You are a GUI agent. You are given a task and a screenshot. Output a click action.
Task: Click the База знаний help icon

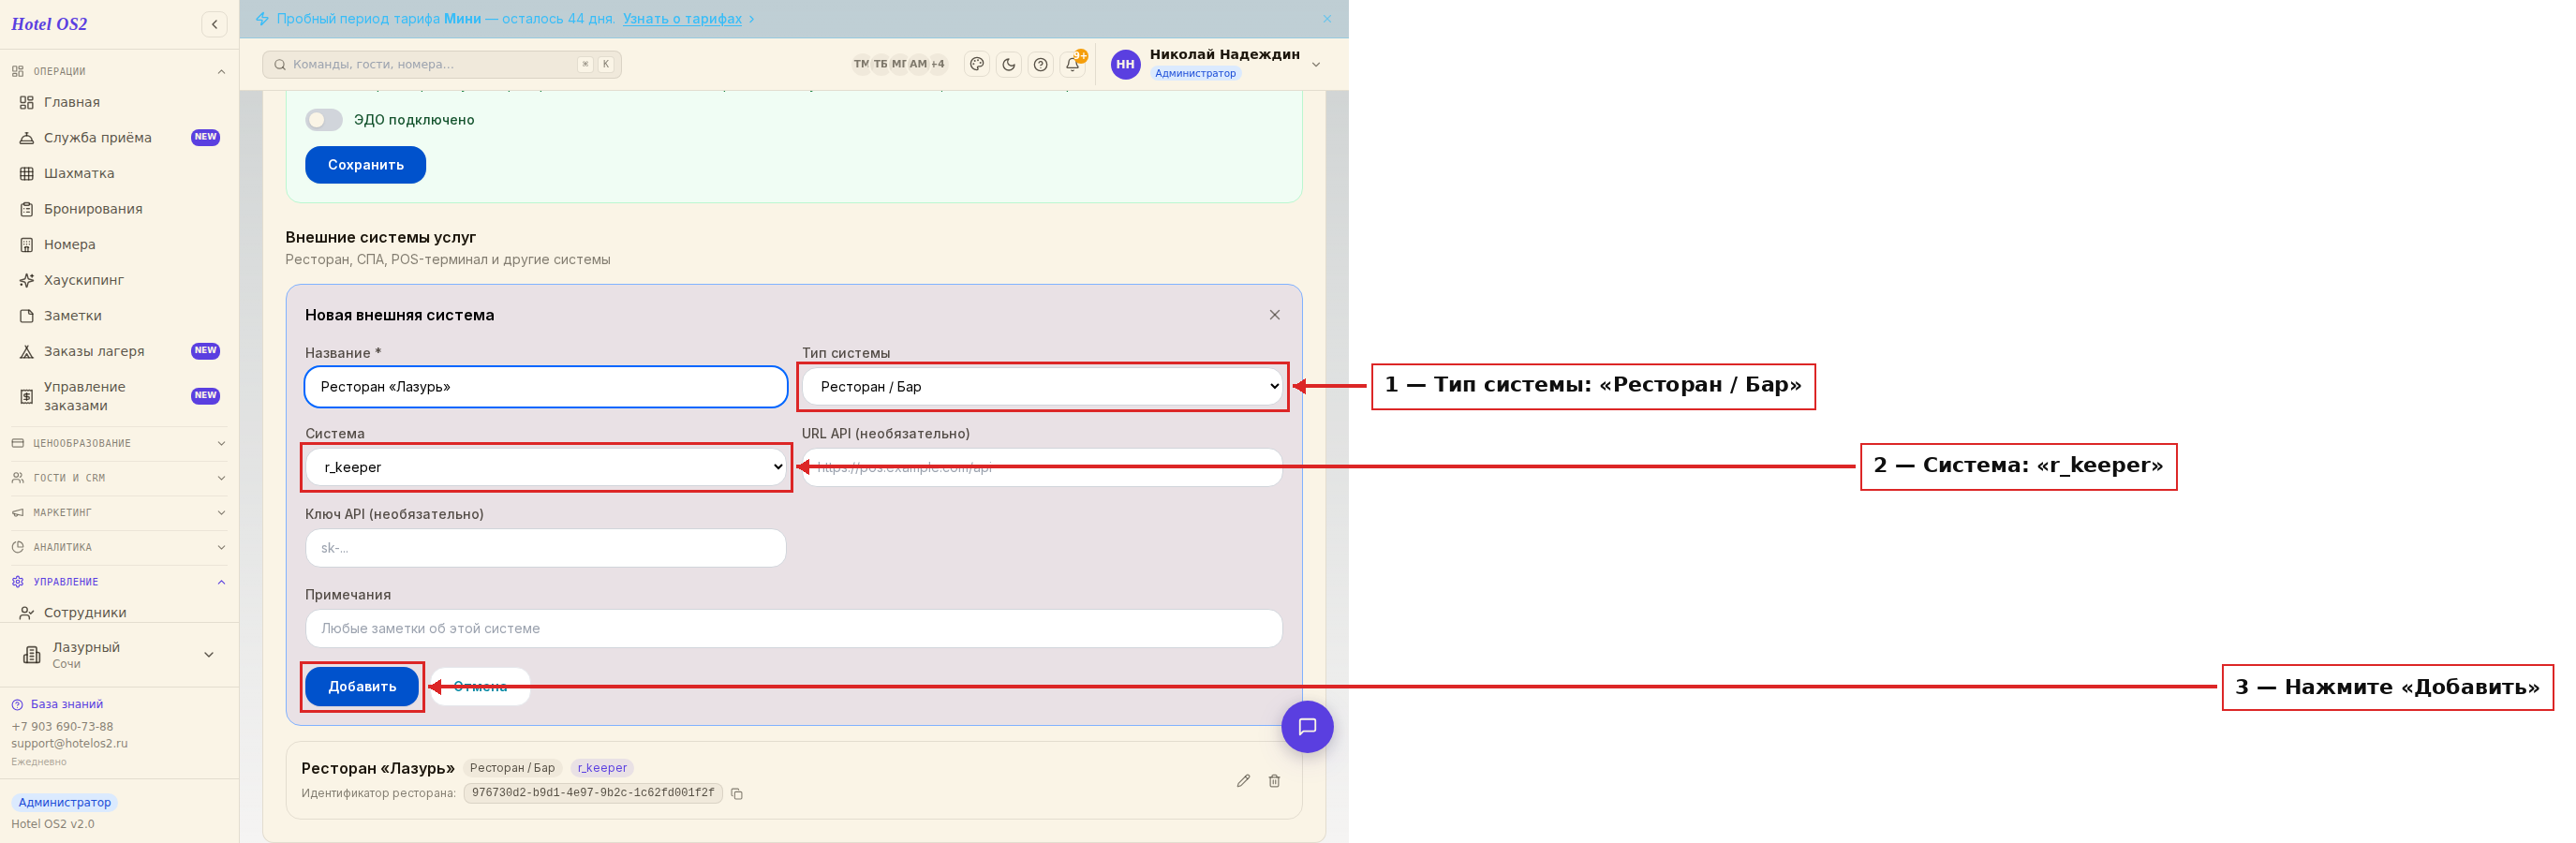pyautogui.click(x=17, y=705)
